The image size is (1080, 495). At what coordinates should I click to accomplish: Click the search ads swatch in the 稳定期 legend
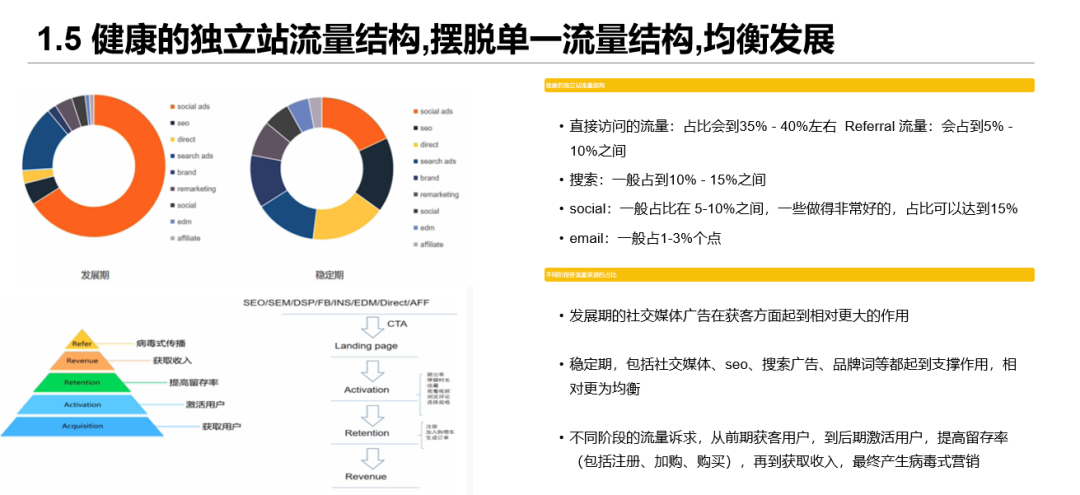pyautogui.click(x=415, y=161)
